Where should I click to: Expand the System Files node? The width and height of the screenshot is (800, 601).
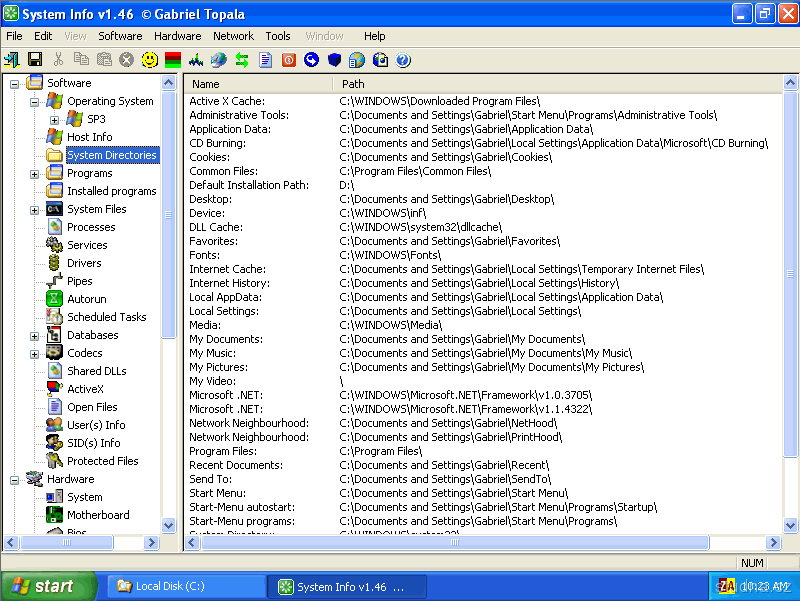point(35,209)
